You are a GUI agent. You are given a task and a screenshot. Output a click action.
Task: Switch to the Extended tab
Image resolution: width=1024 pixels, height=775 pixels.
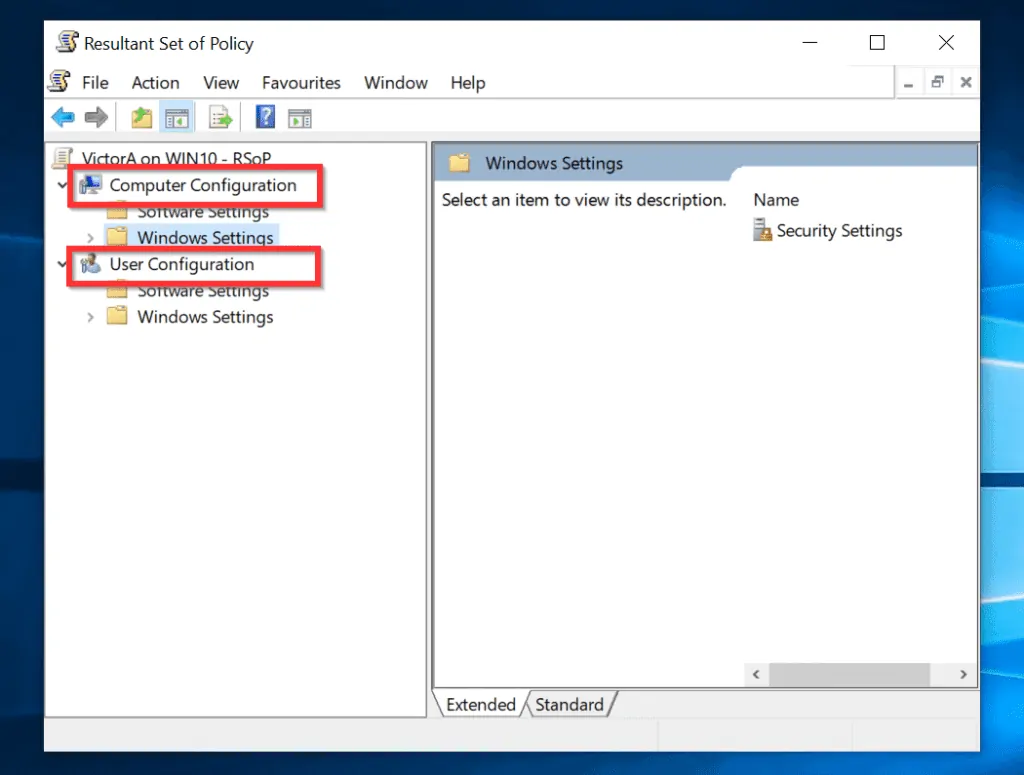coord(481,704)
